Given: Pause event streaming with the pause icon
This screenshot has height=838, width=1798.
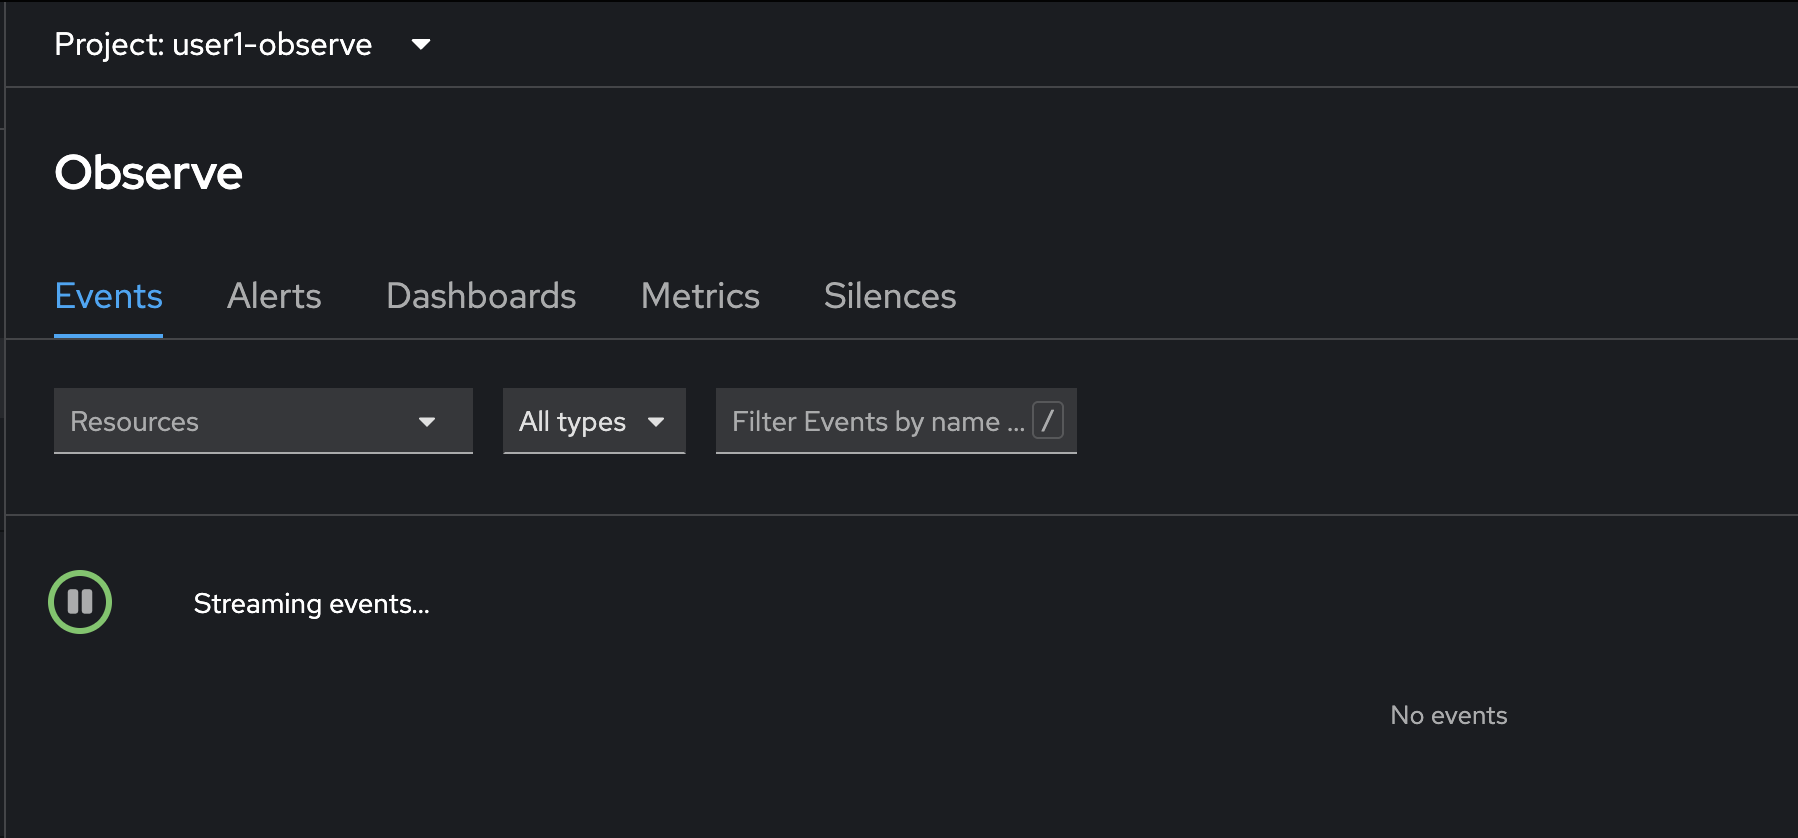Looking at the screenshot, I should 80,602.
